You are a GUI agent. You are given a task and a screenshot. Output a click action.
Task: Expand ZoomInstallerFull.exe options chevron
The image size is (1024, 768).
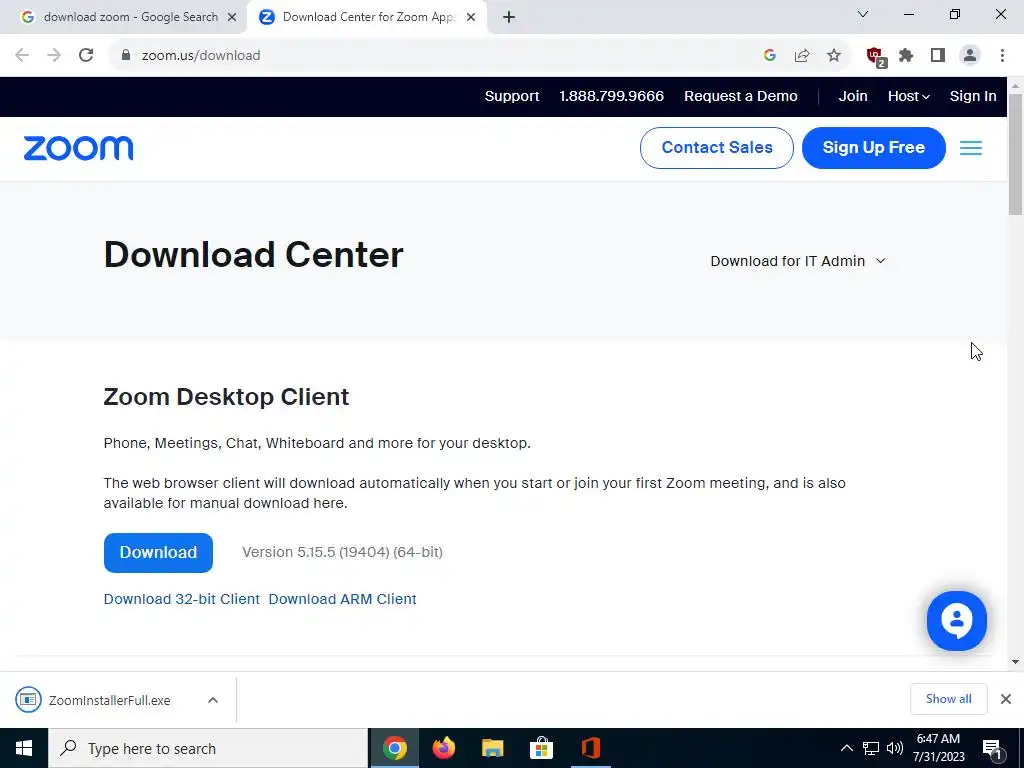[x=213, y=700]
